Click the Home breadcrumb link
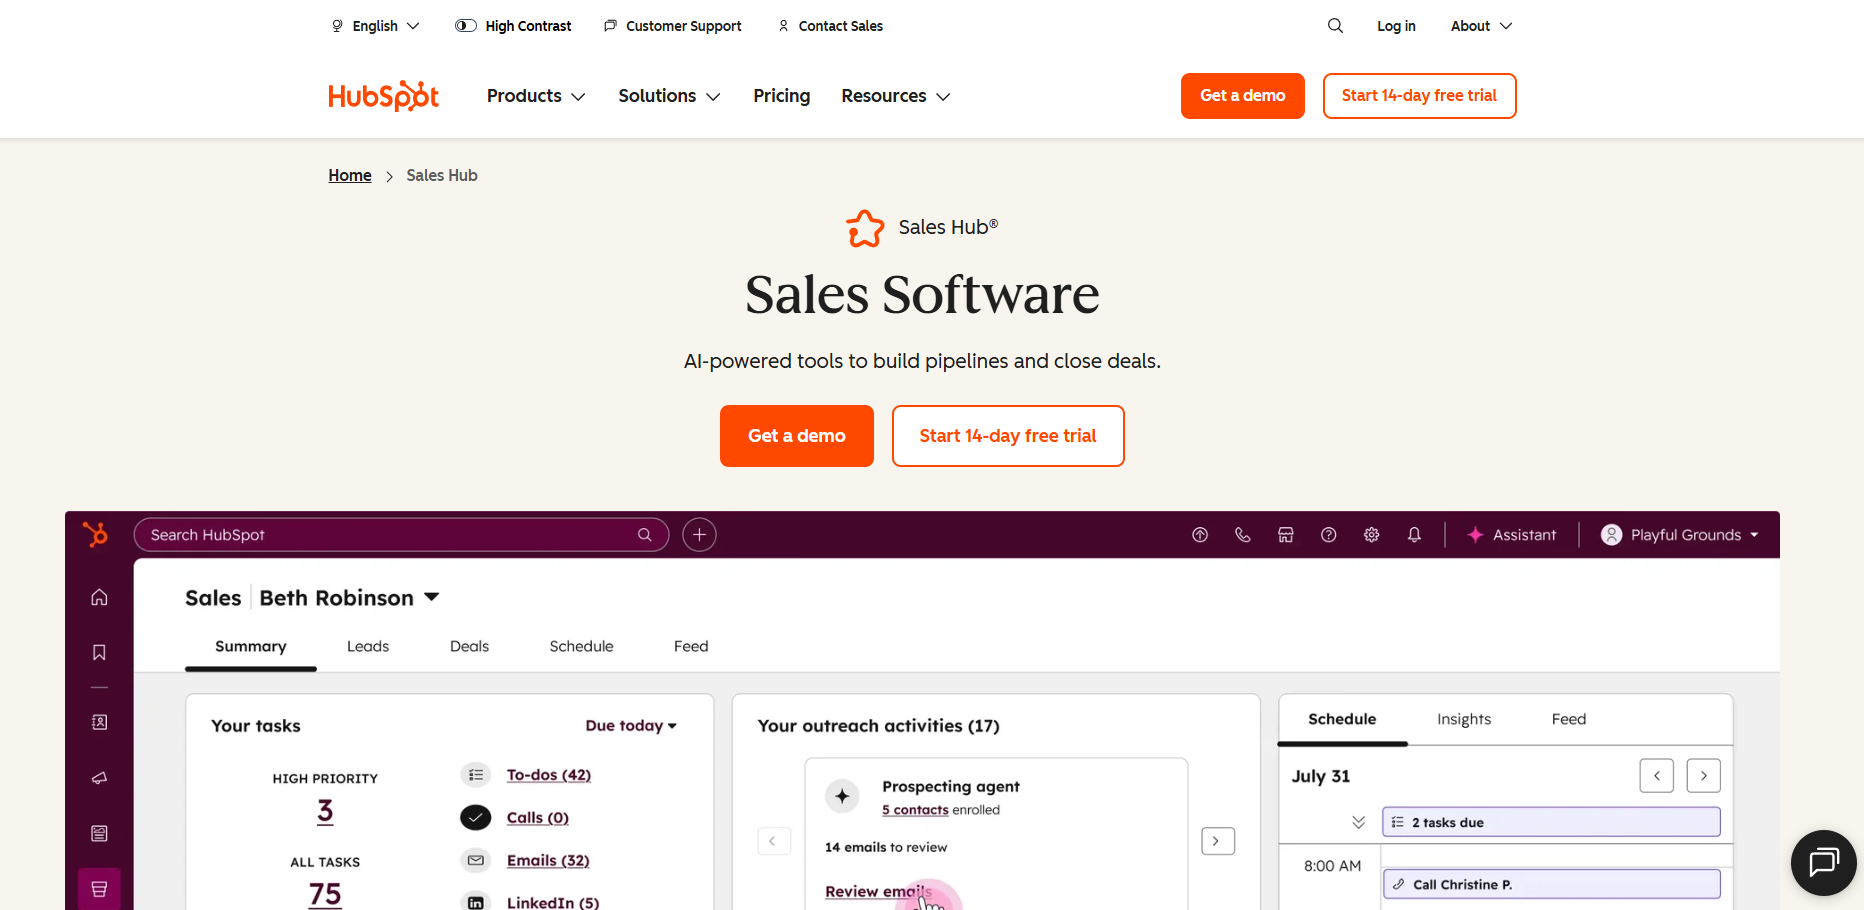This screenshot has height=910, width=1864. pyautogui.click(x=350, y=175)
